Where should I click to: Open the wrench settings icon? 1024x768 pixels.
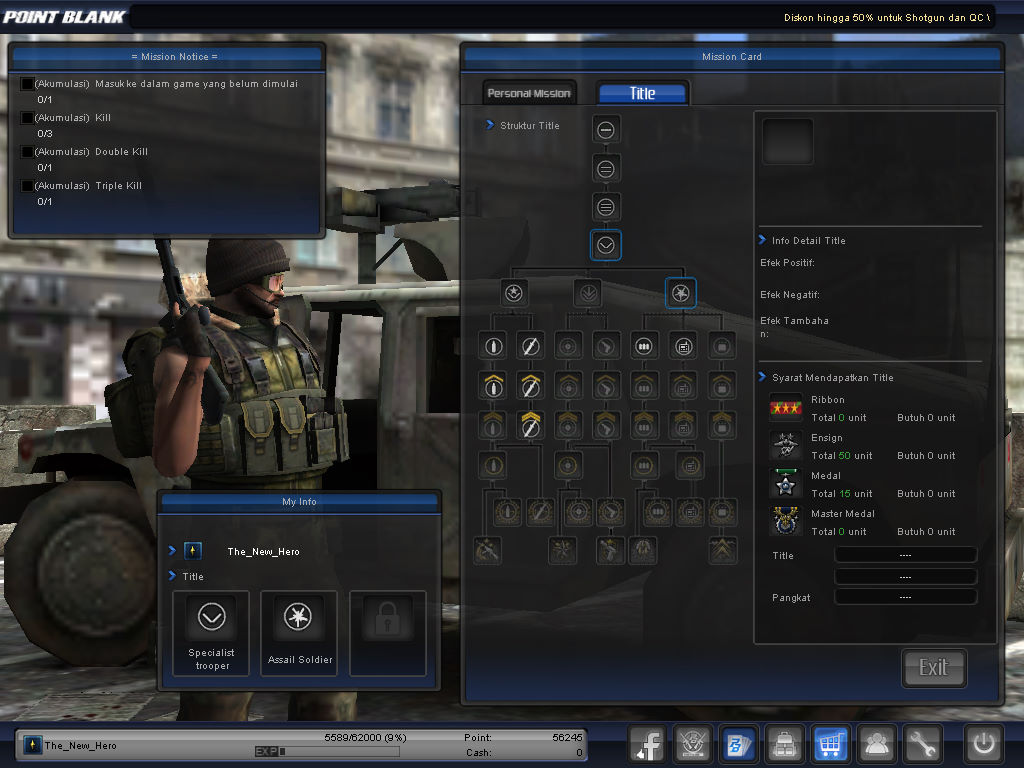coord(922,744)
